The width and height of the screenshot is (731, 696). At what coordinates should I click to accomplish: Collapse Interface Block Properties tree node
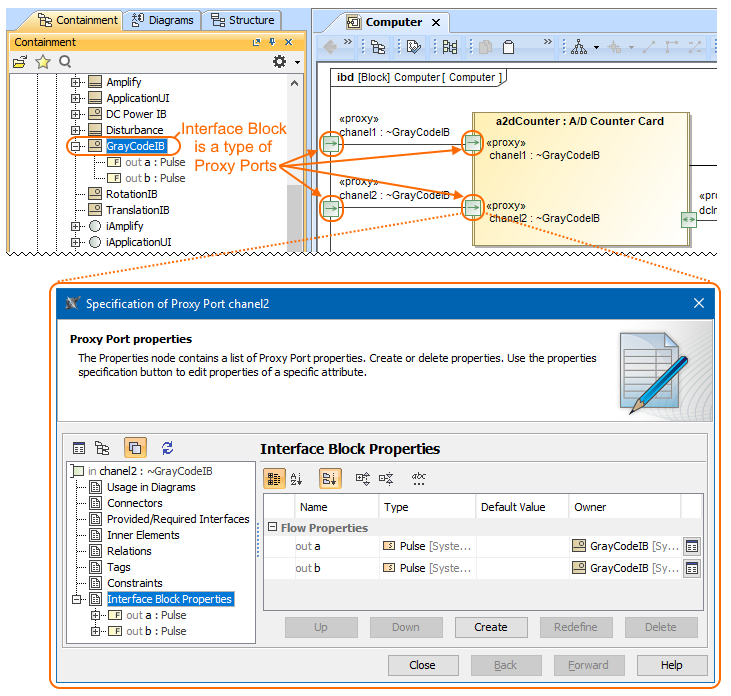76,600
